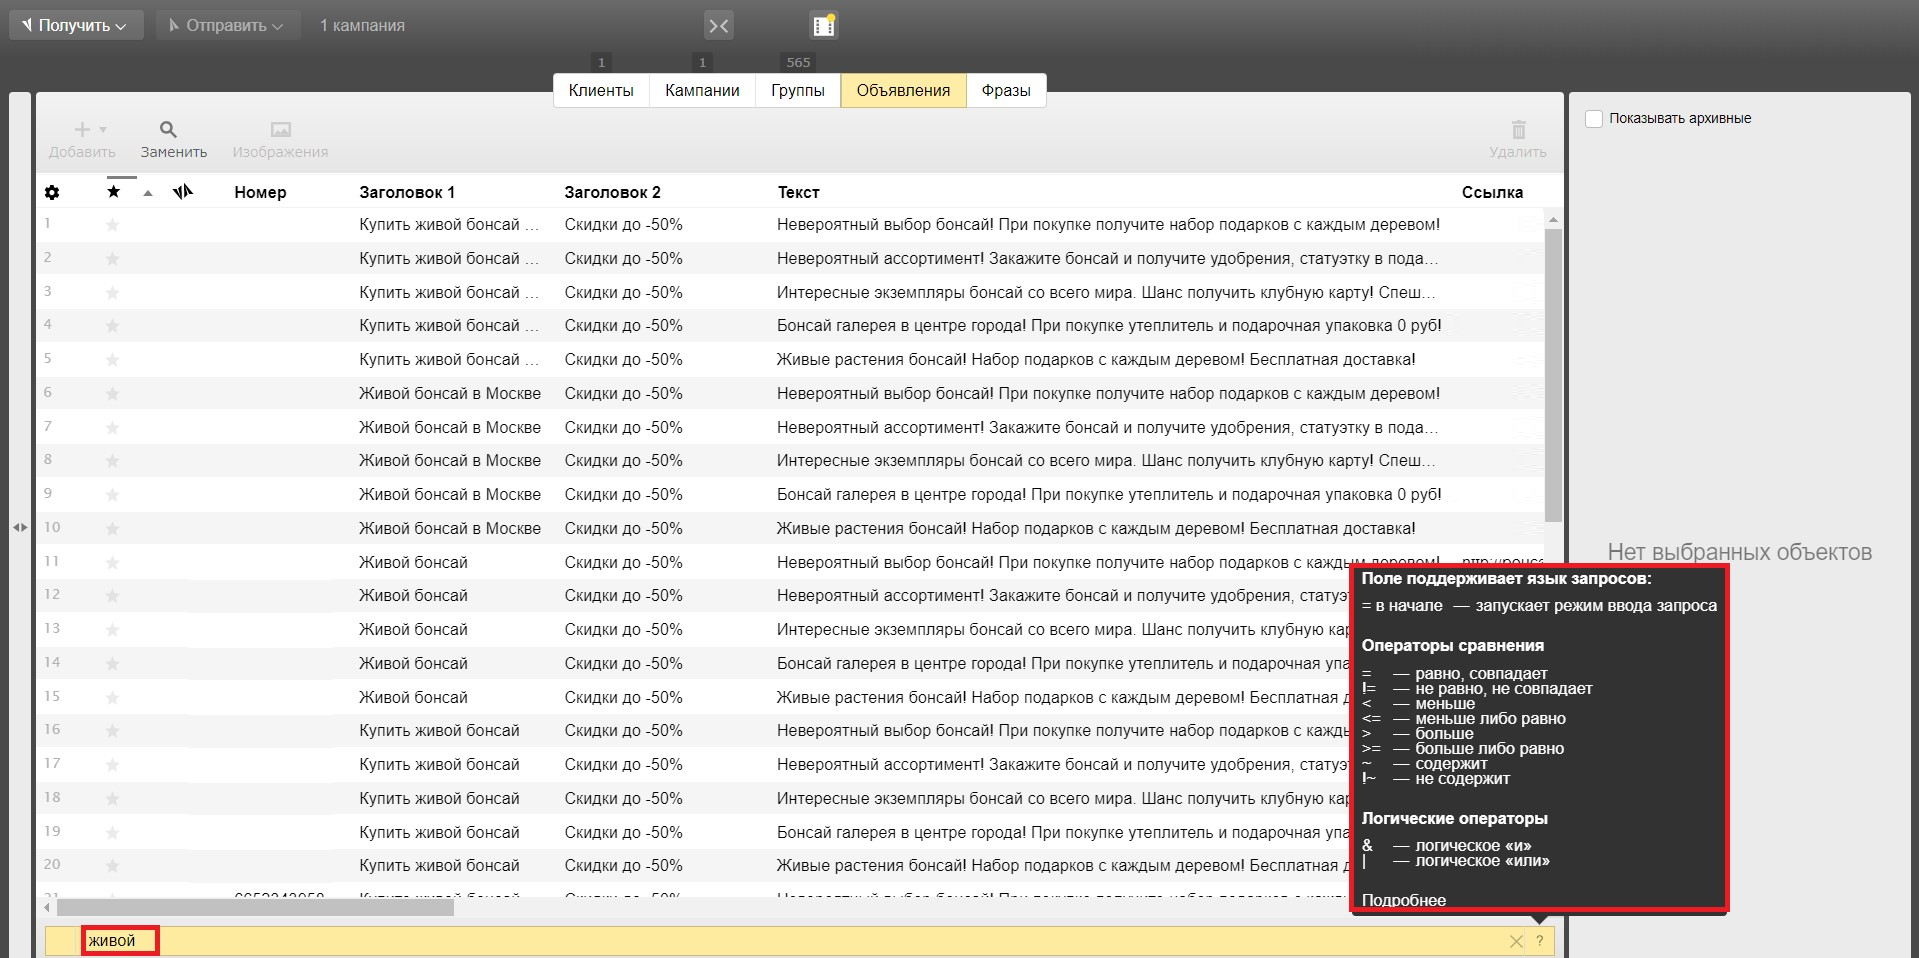1919x958 pixels.
Task: Expand the Отправить dropdown
Action: coord(228,26)
